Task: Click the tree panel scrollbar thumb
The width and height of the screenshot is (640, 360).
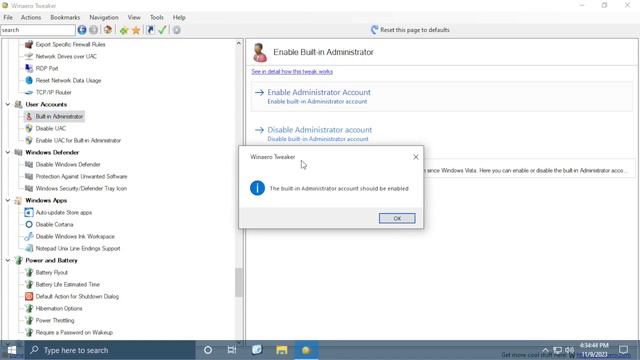Action: tap(239, 282)
